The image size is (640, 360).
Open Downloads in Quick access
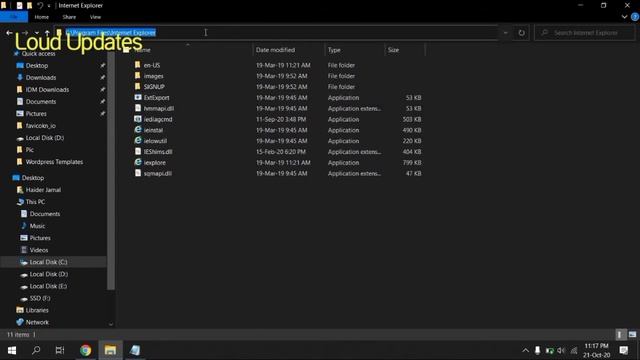coord(41,78)
